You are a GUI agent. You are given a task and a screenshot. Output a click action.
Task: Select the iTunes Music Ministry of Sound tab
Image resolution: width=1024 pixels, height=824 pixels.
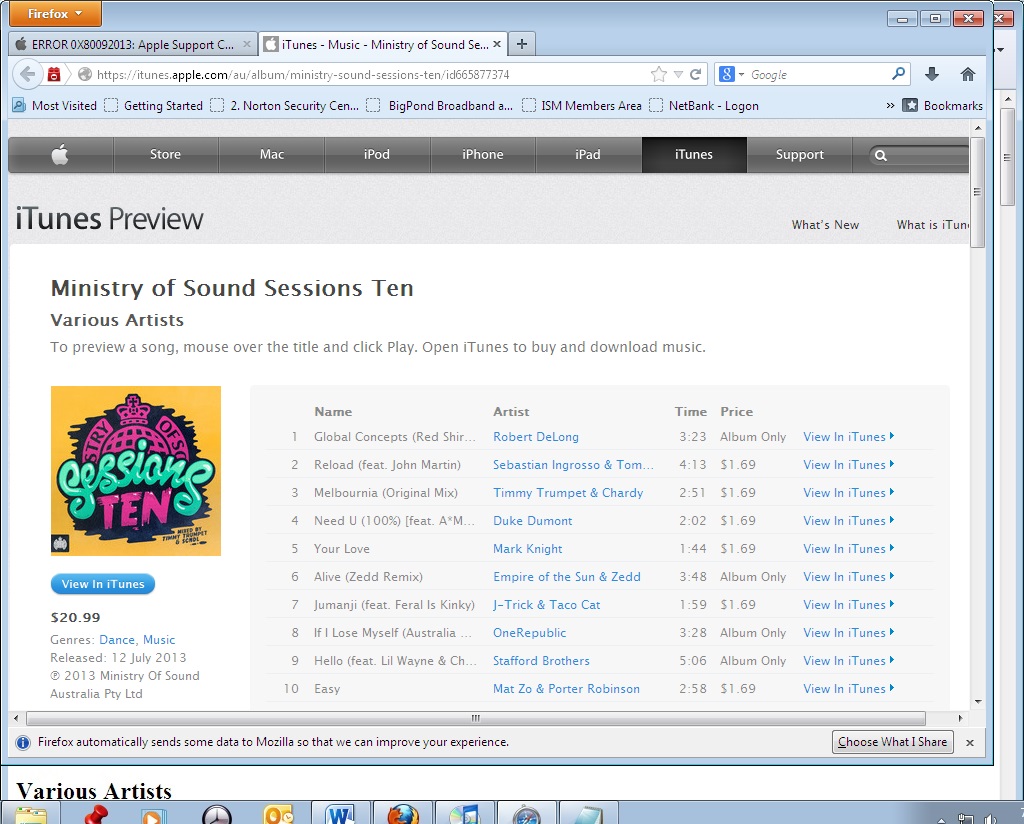(382, 44)
